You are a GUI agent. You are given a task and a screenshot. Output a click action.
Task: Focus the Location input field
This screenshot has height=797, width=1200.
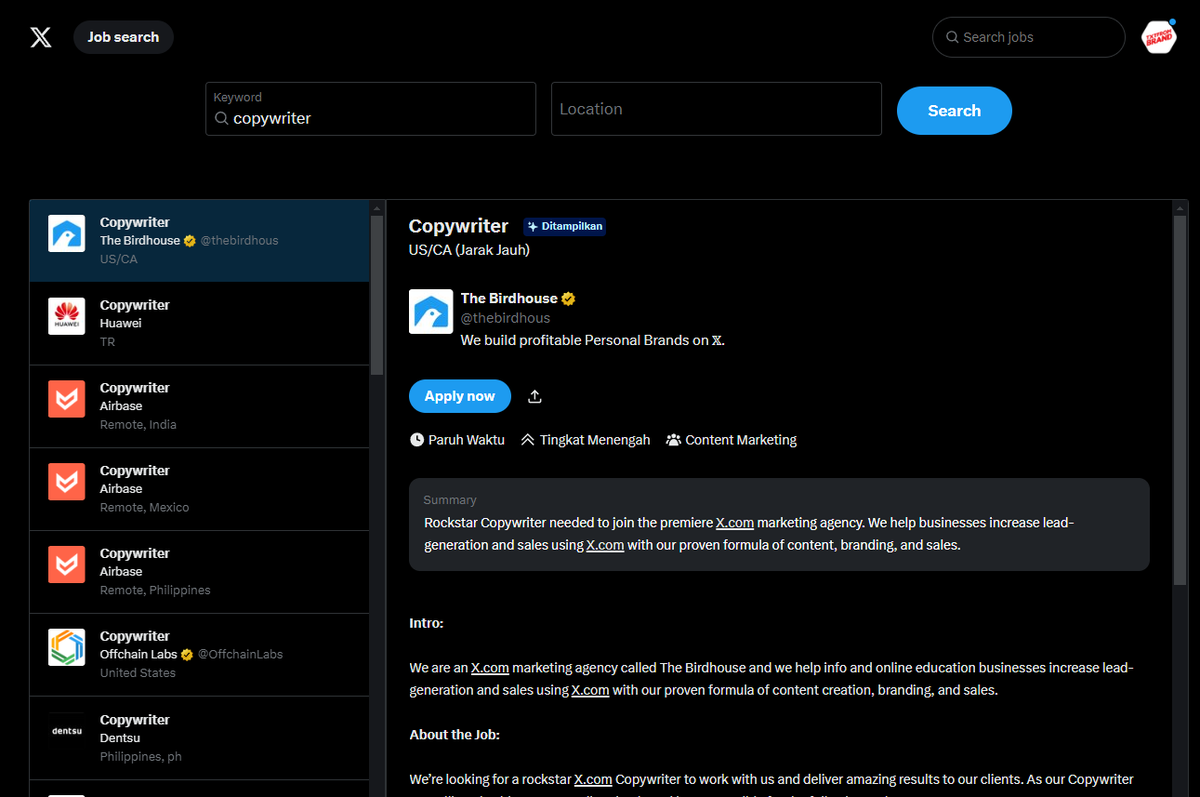716,109
